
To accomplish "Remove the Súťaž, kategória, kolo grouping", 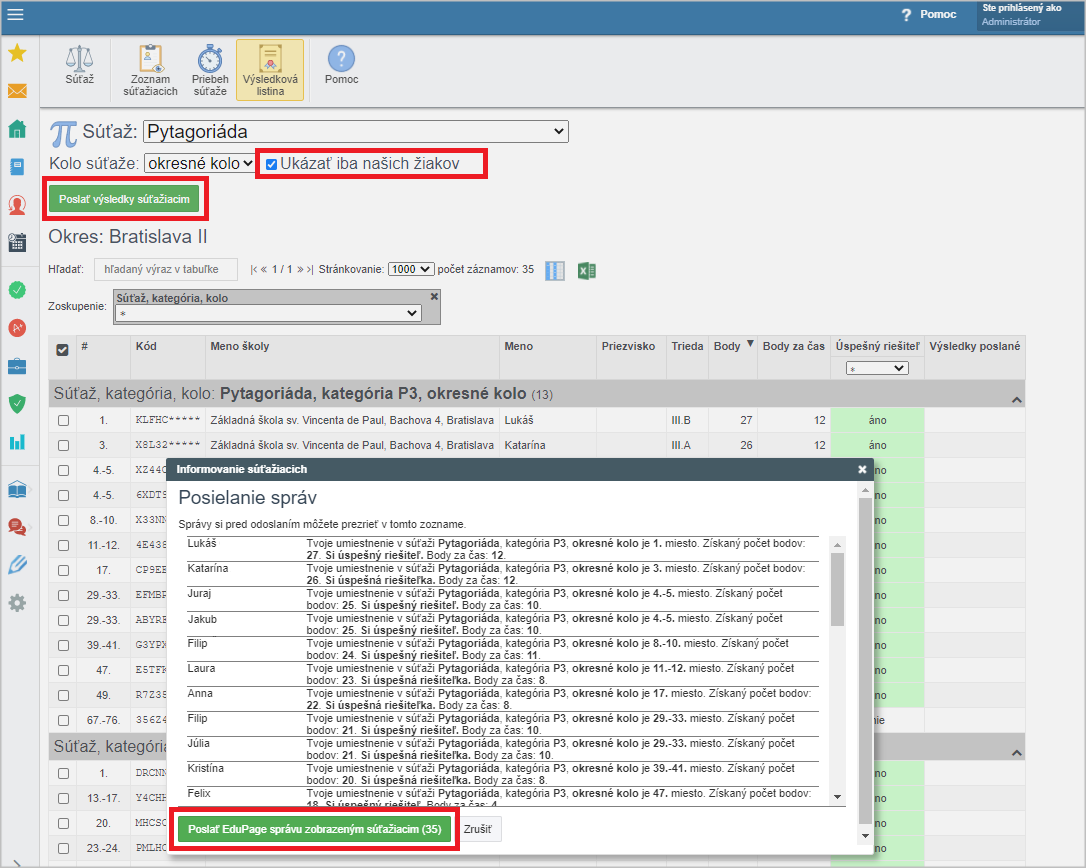I will [434, 296].
